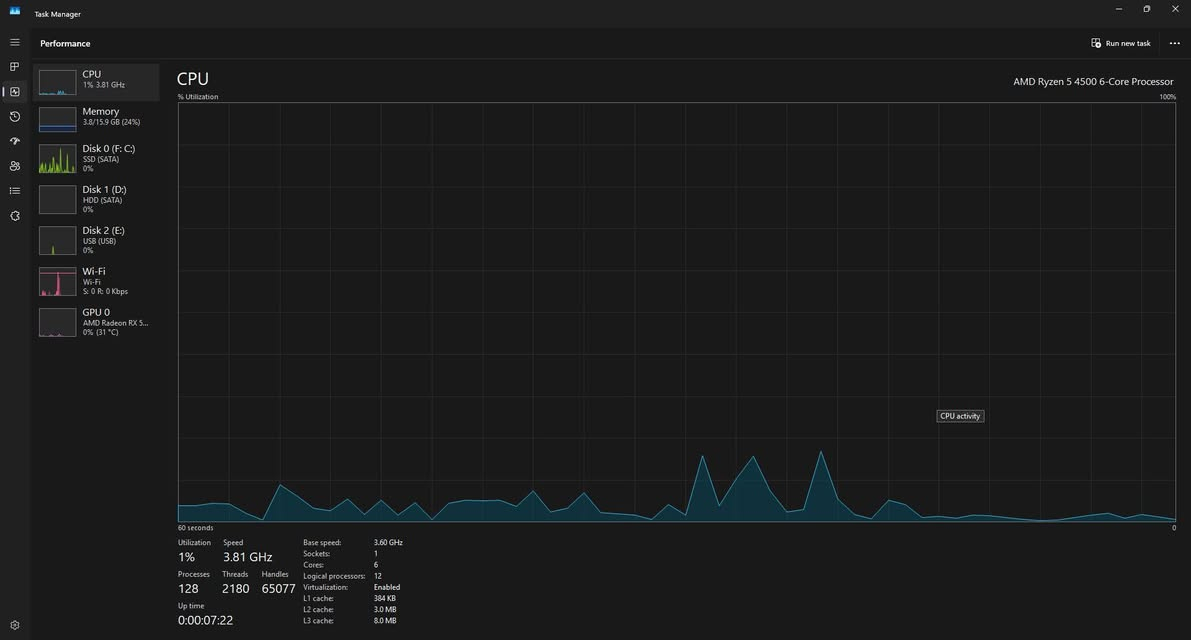The image size is (1191, 640).
Task: Open the Processes page from sidebar
Action: [x=15, y=67]
